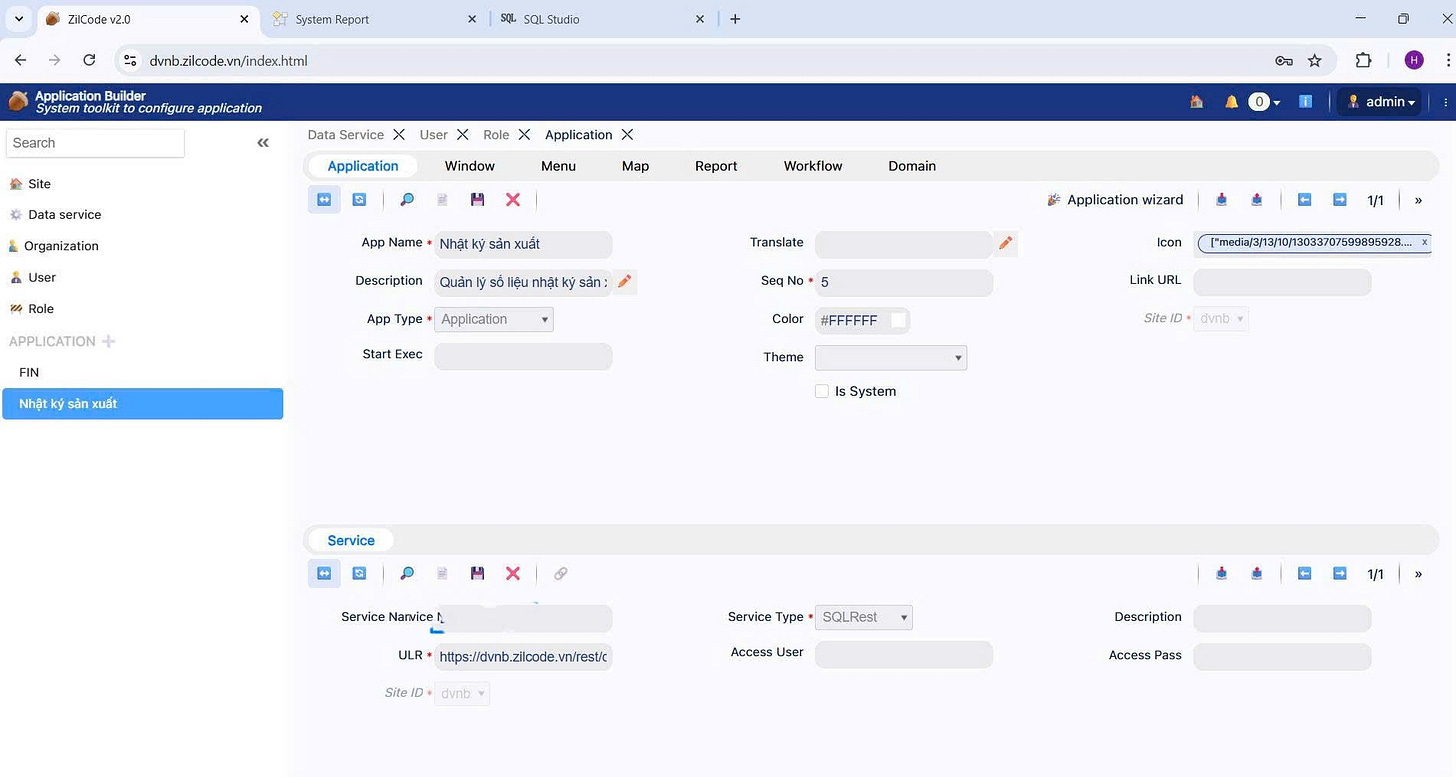Remove the Icon media file entry
Image resolution: width=1456 pixels, height=777 pixels.
coord(1425,242)
